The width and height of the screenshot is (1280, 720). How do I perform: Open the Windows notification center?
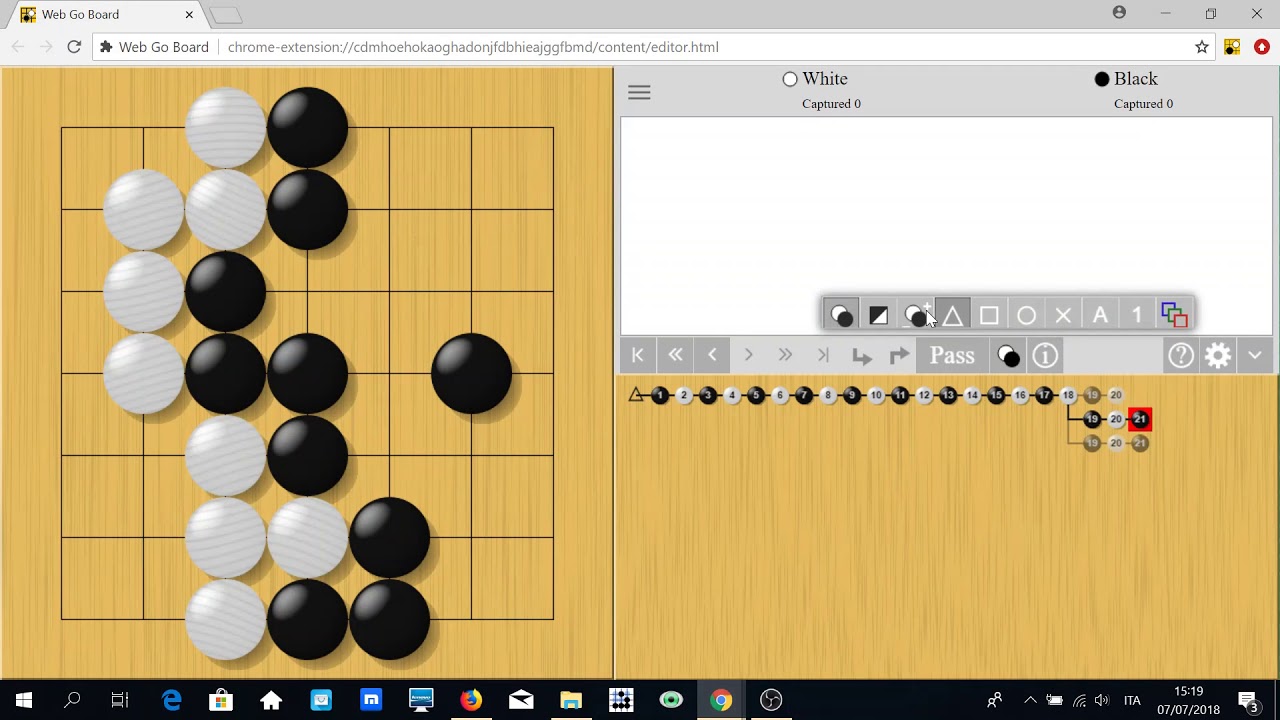point(1247,700)
